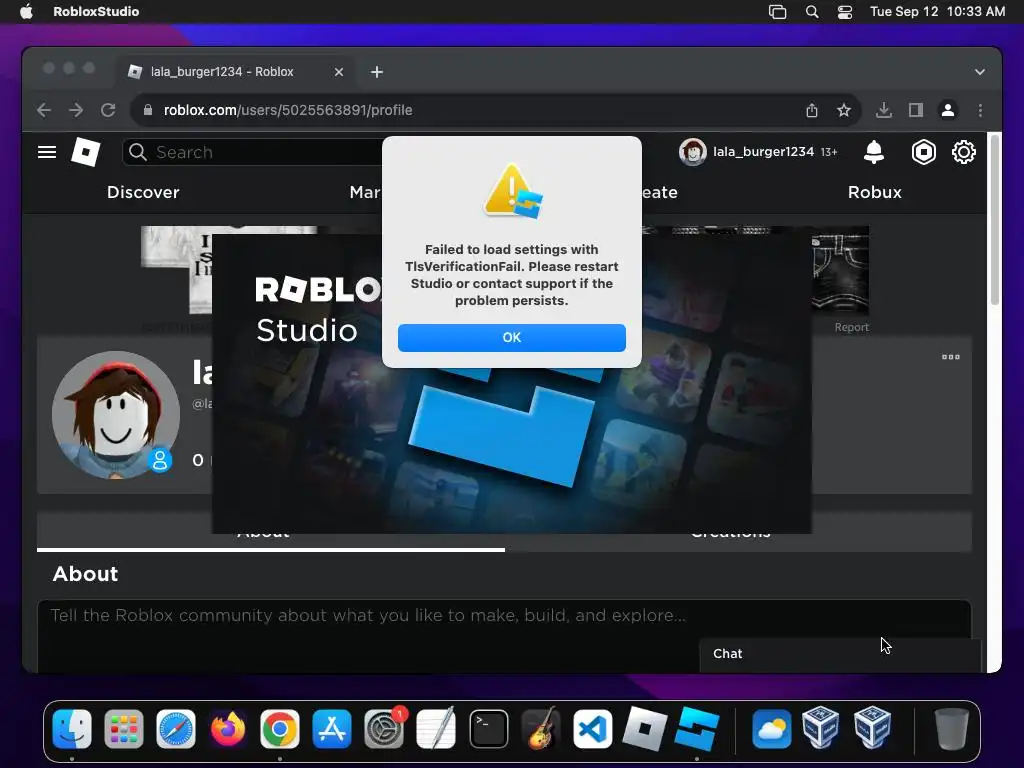Image resolution: width=1024 pixels, height=768 pixels.
Task: Reload the page
Action: [x=108, y=110]
